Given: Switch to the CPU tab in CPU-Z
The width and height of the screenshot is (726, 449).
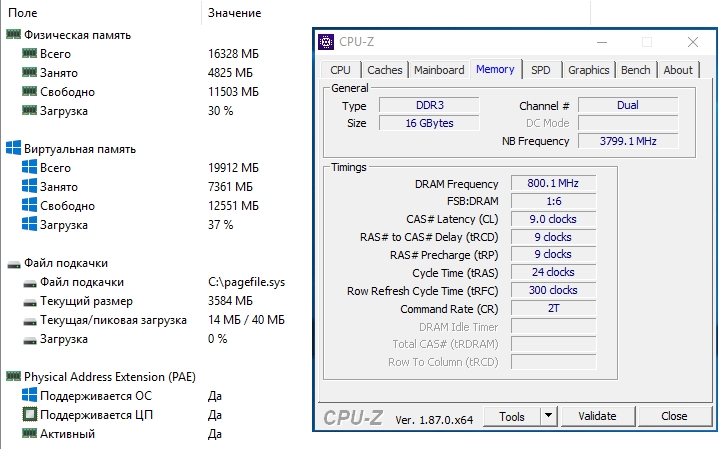Looking at the screenshot, I should pyautogui.click(x=340, y=70).
